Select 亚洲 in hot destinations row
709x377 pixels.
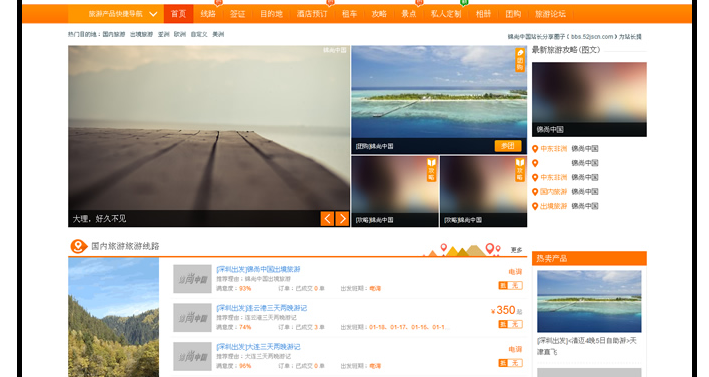[x=163, y=34]
